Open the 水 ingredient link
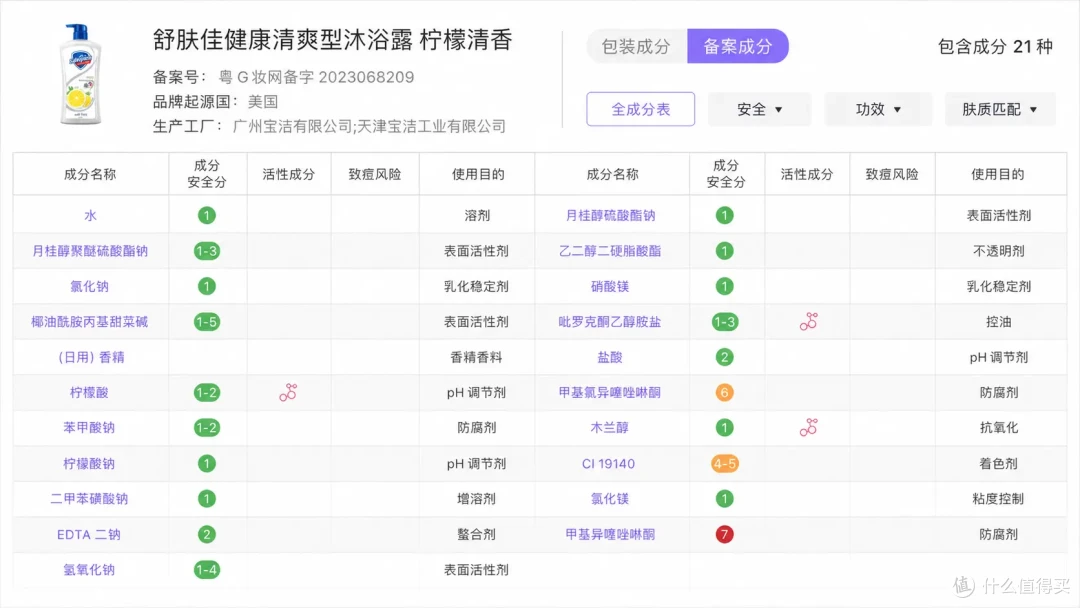Screen dimensions: 1080x608 click(x=90, y=216)
